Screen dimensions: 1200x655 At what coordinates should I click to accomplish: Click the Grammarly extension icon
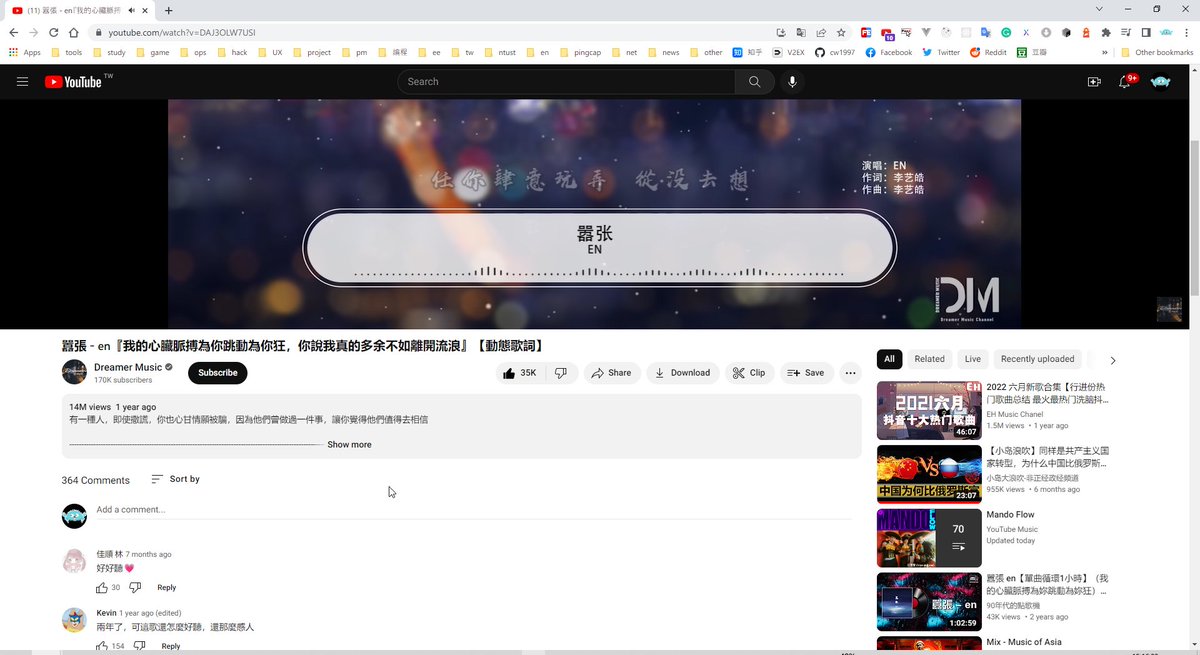pos(1006,32)
